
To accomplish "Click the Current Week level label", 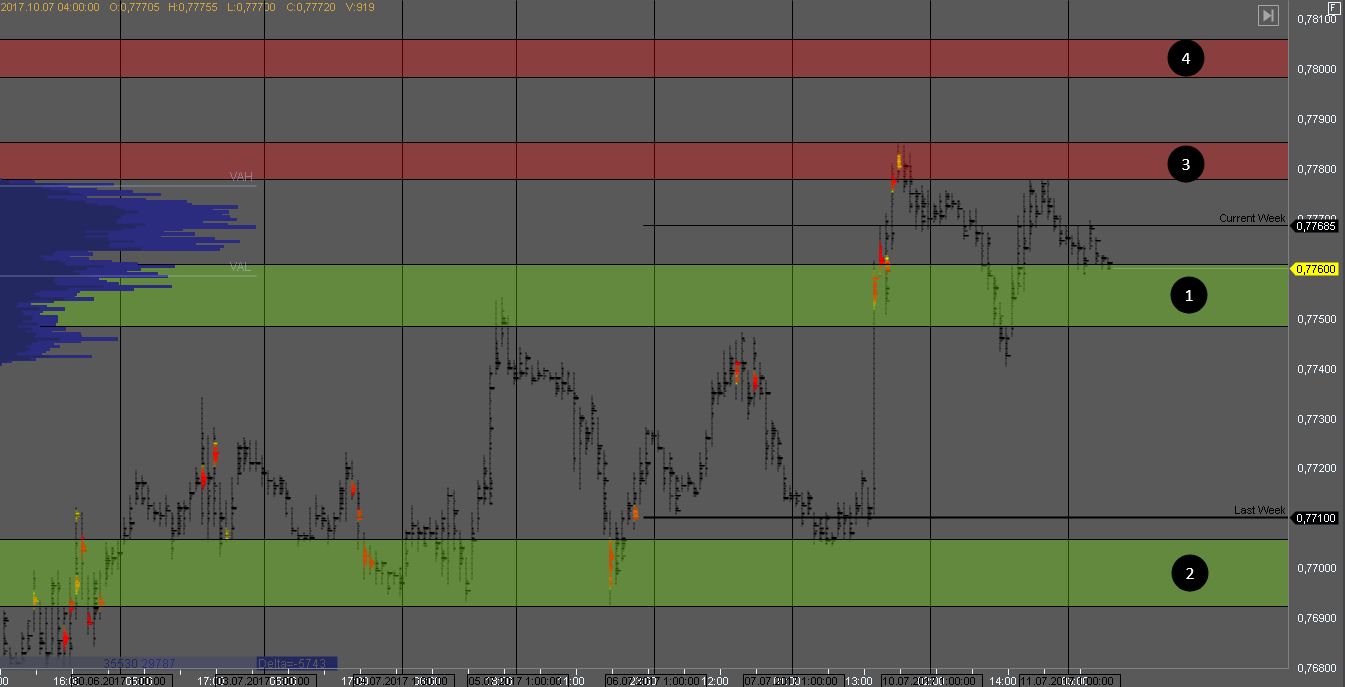I will coord(1252,218).
